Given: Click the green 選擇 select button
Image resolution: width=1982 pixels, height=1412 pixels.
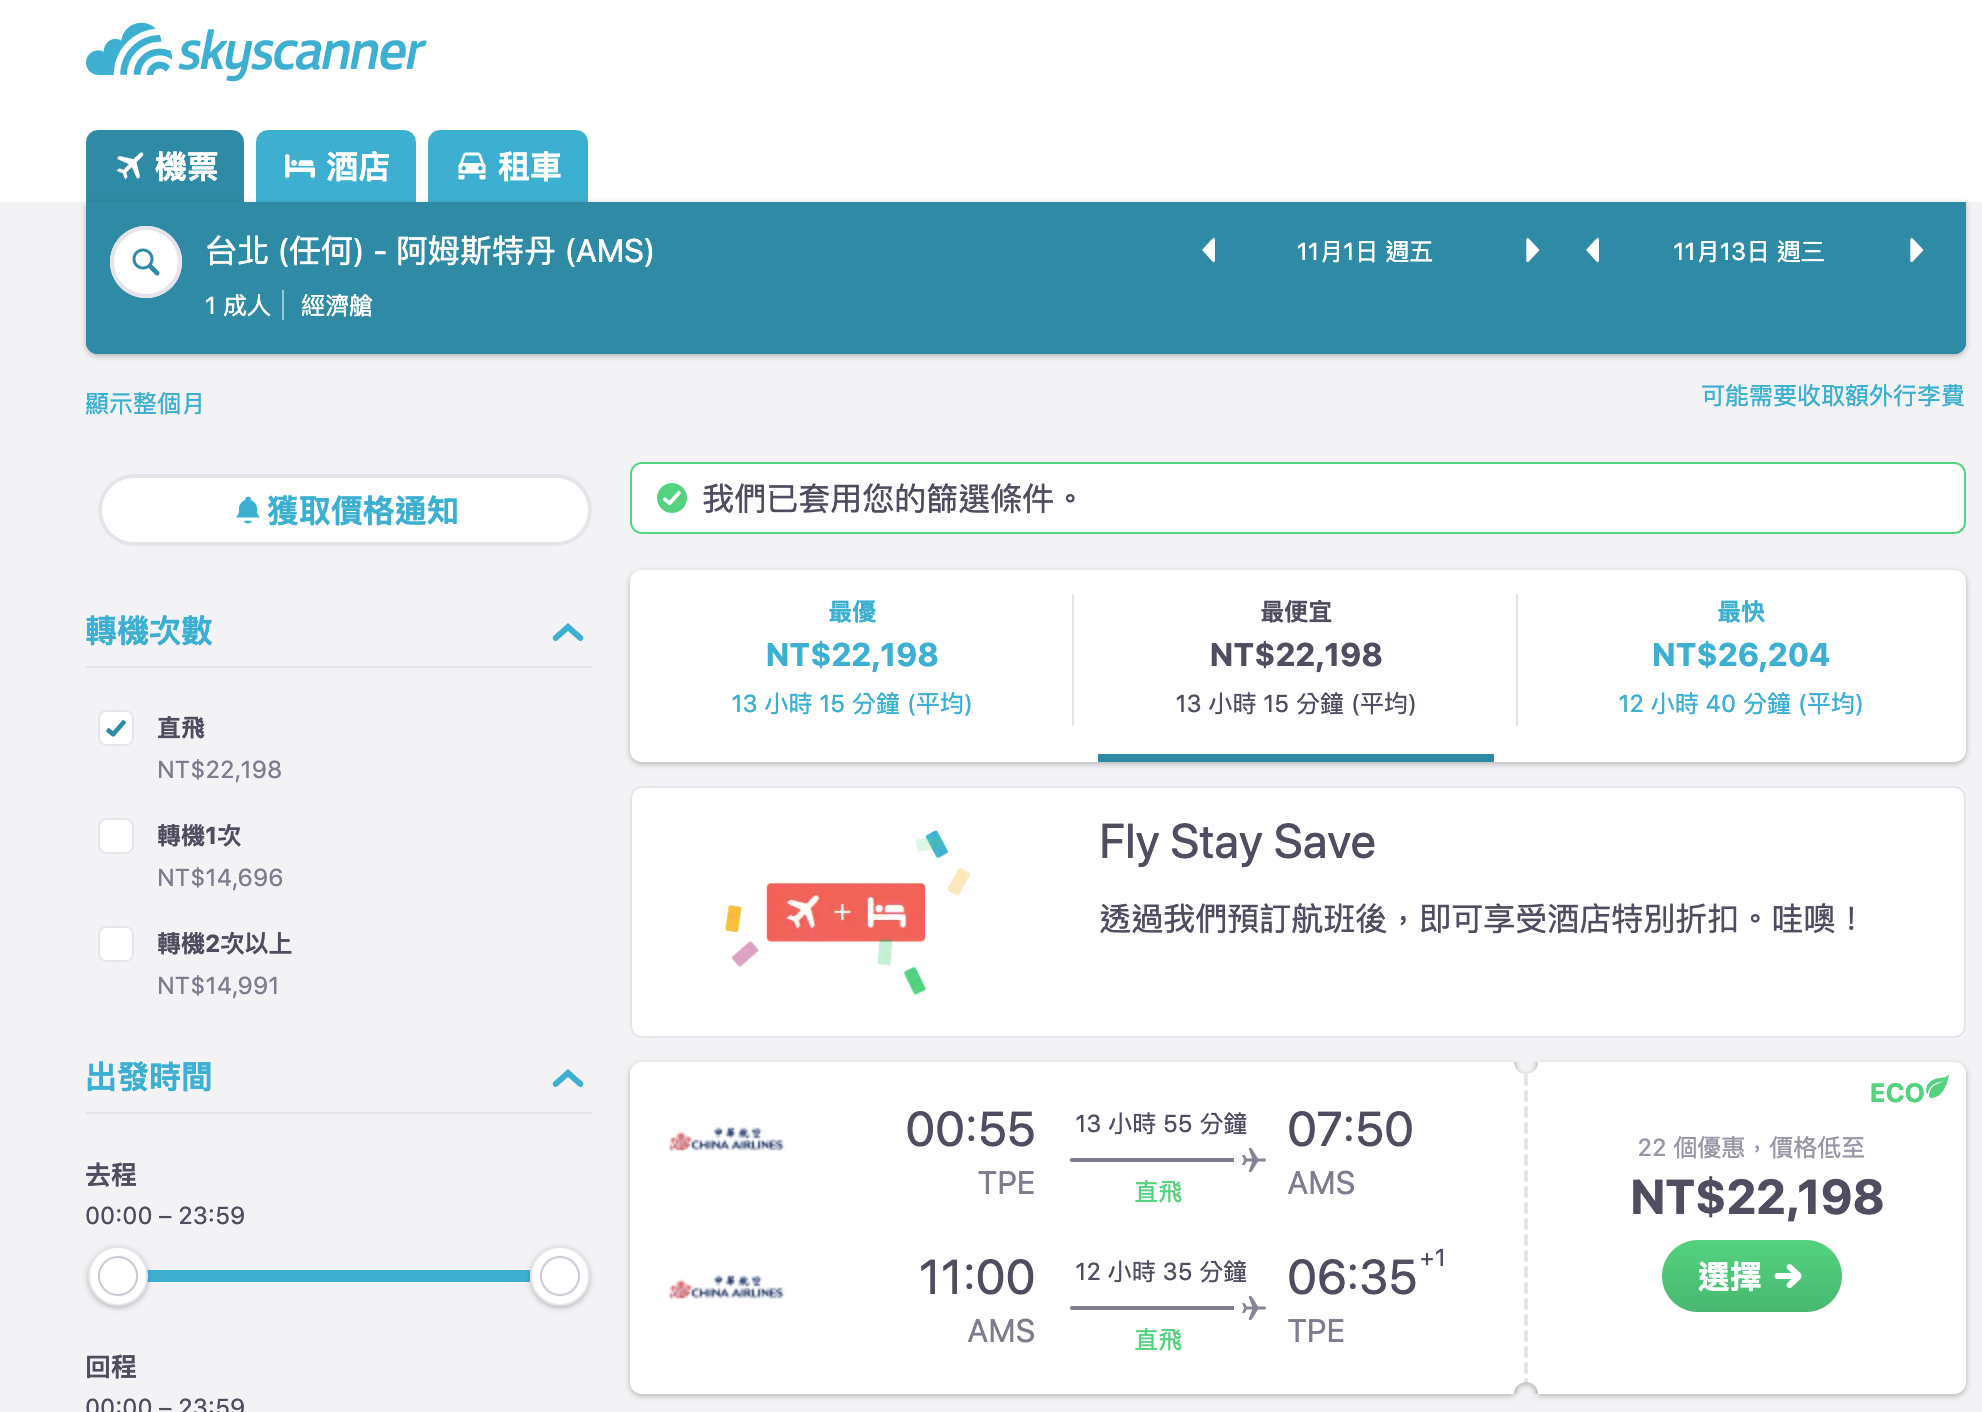Looking at the screenshot, I should coord(1751,1276).
